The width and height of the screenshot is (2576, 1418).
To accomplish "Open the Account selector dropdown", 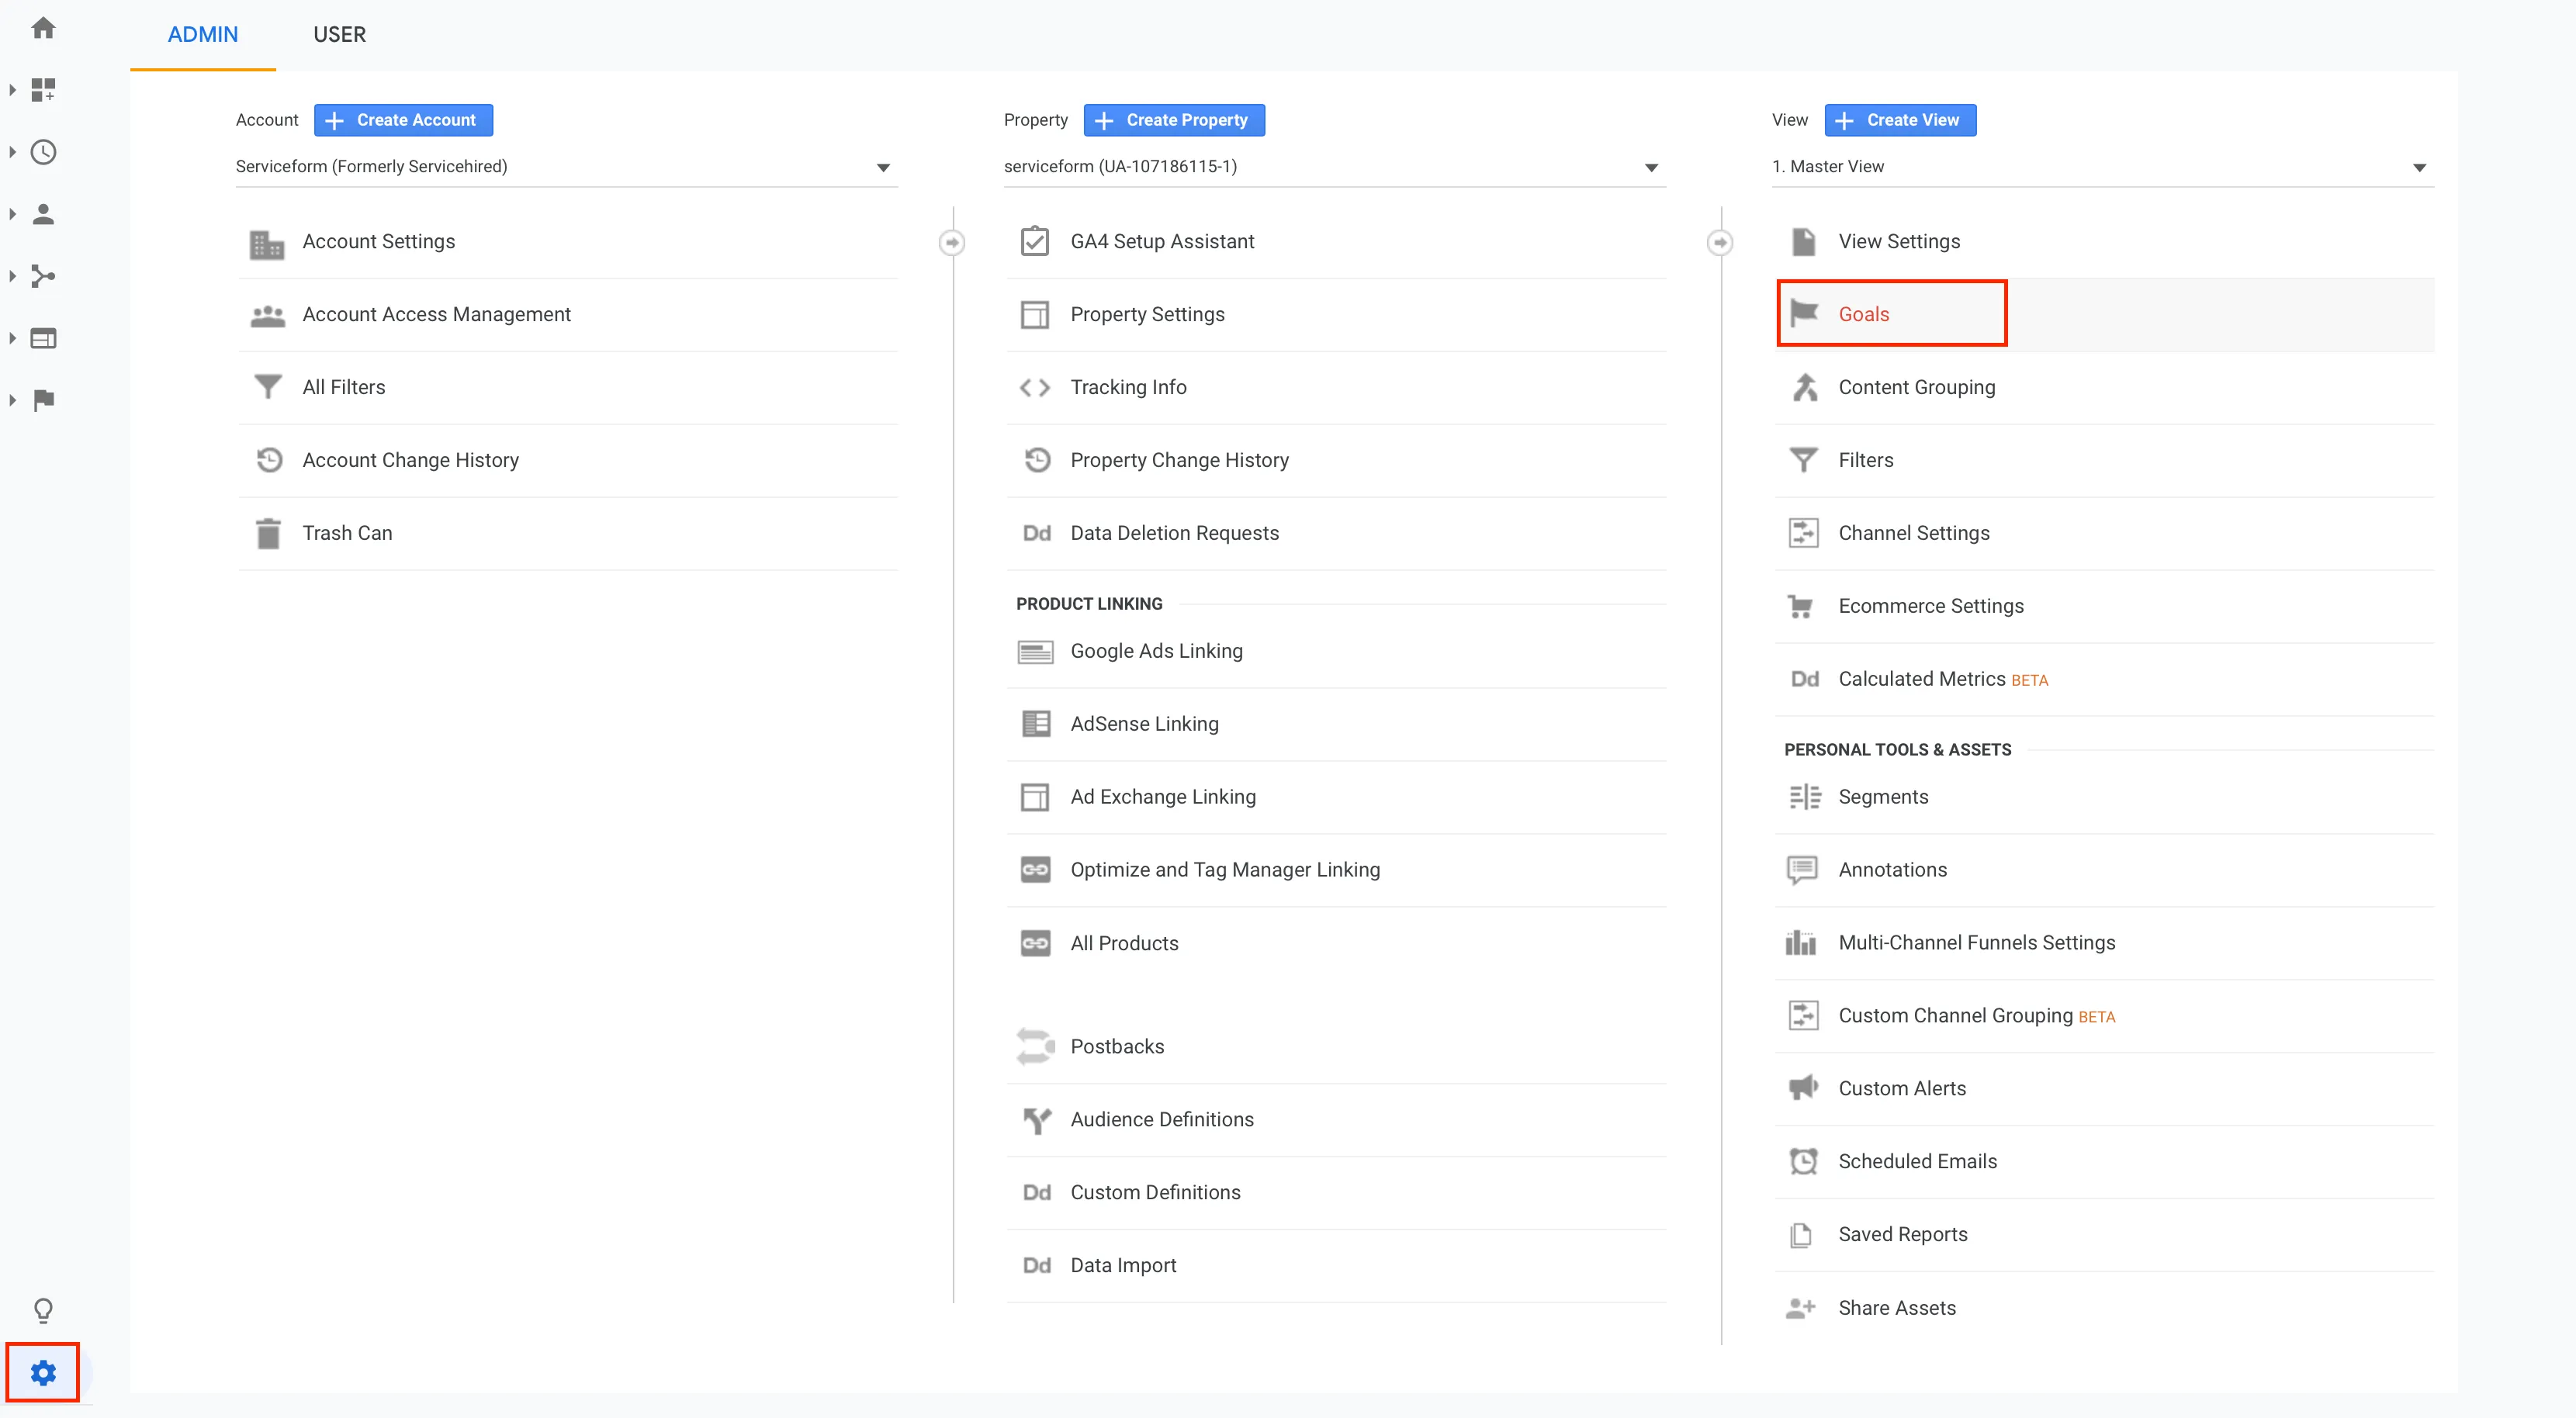I will 566,167.
